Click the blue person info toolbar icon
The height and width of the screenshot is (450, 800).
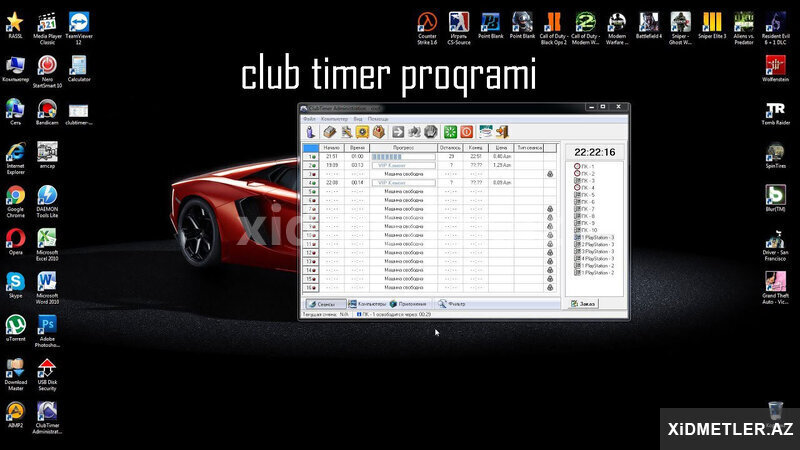310,132
